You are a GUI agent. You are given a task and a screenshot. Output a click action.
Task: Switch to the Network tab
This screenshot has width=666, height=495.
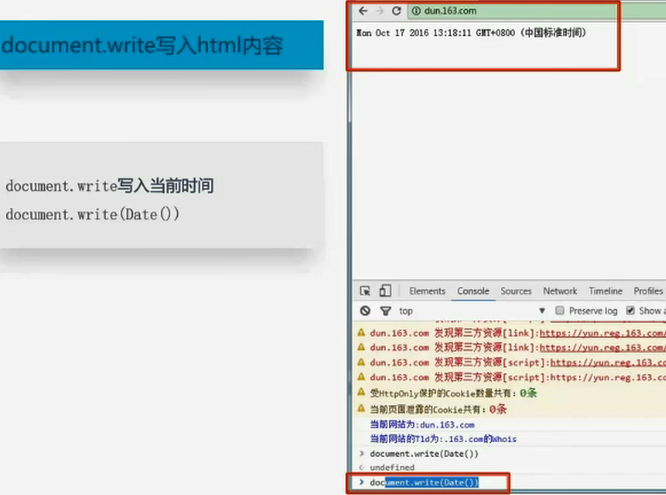click(x=560, y=291)
